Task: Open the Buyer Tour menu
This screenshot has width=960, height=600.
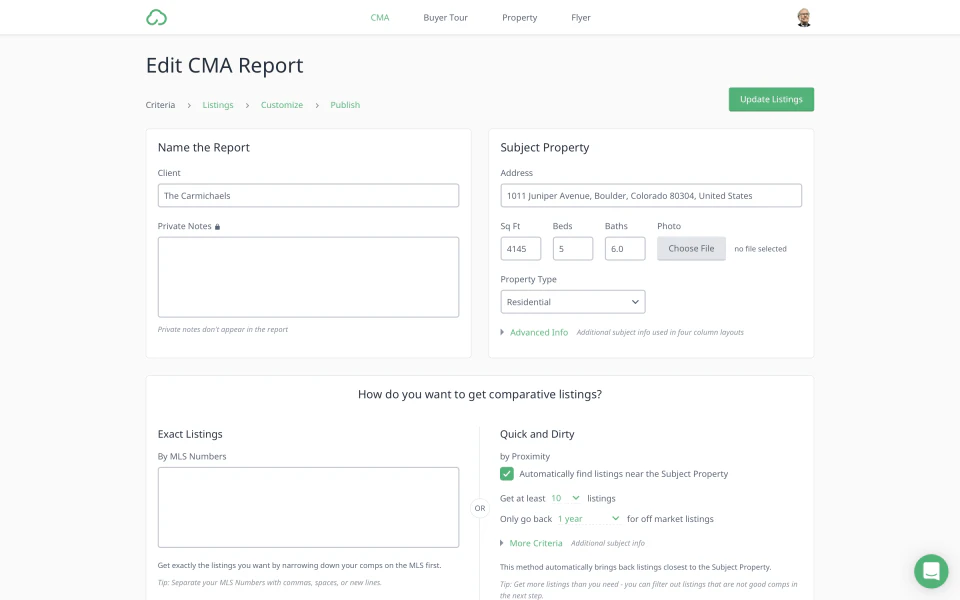Action: (445, 18)
